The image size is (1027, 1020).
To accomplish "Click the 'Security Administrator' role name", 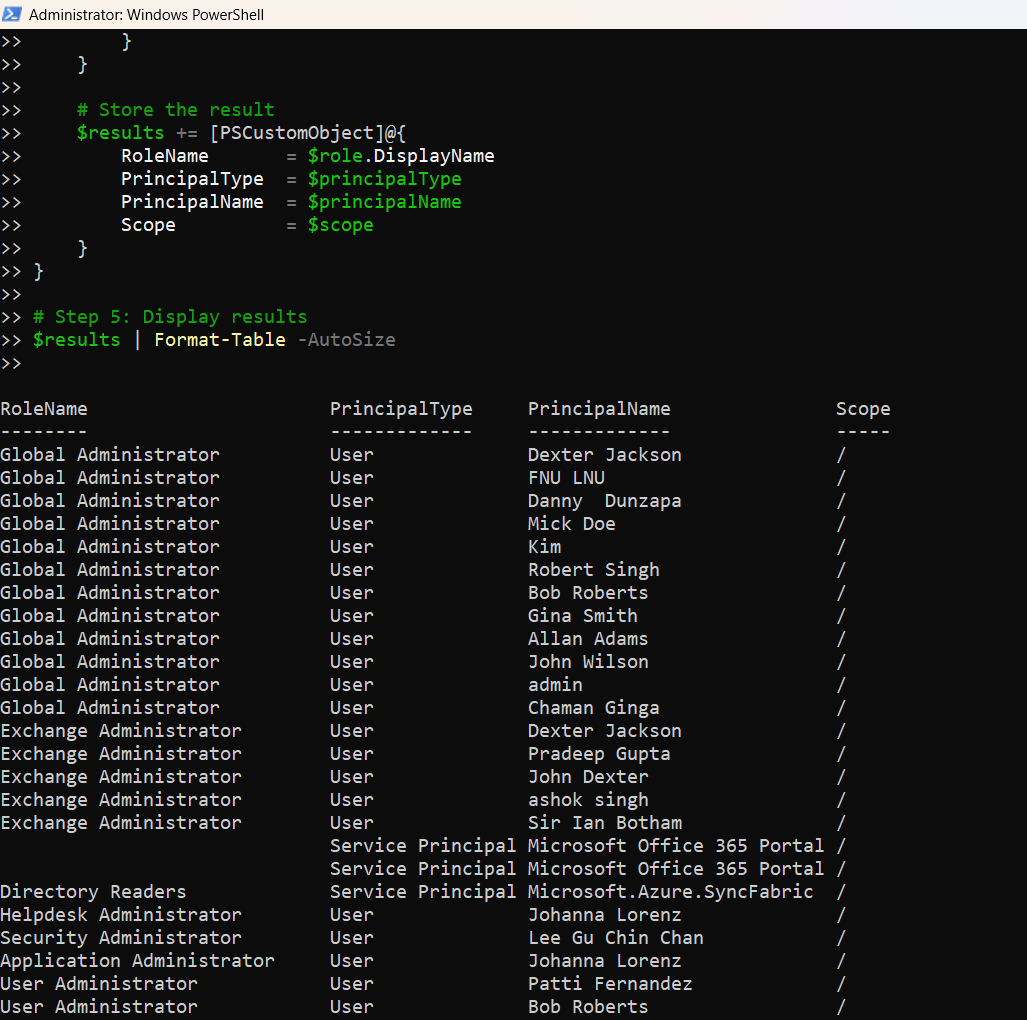I will click(x=121, y=938).
